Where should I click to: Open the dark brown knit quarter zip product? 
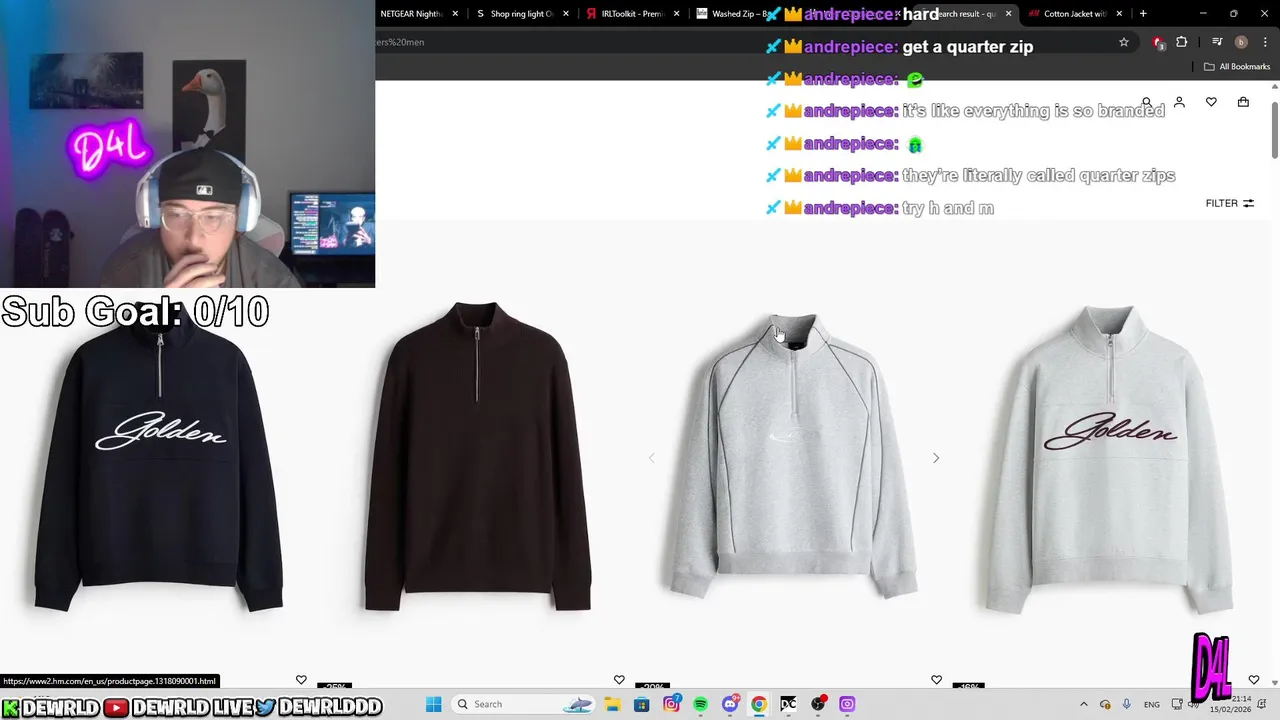click(477, 457)
